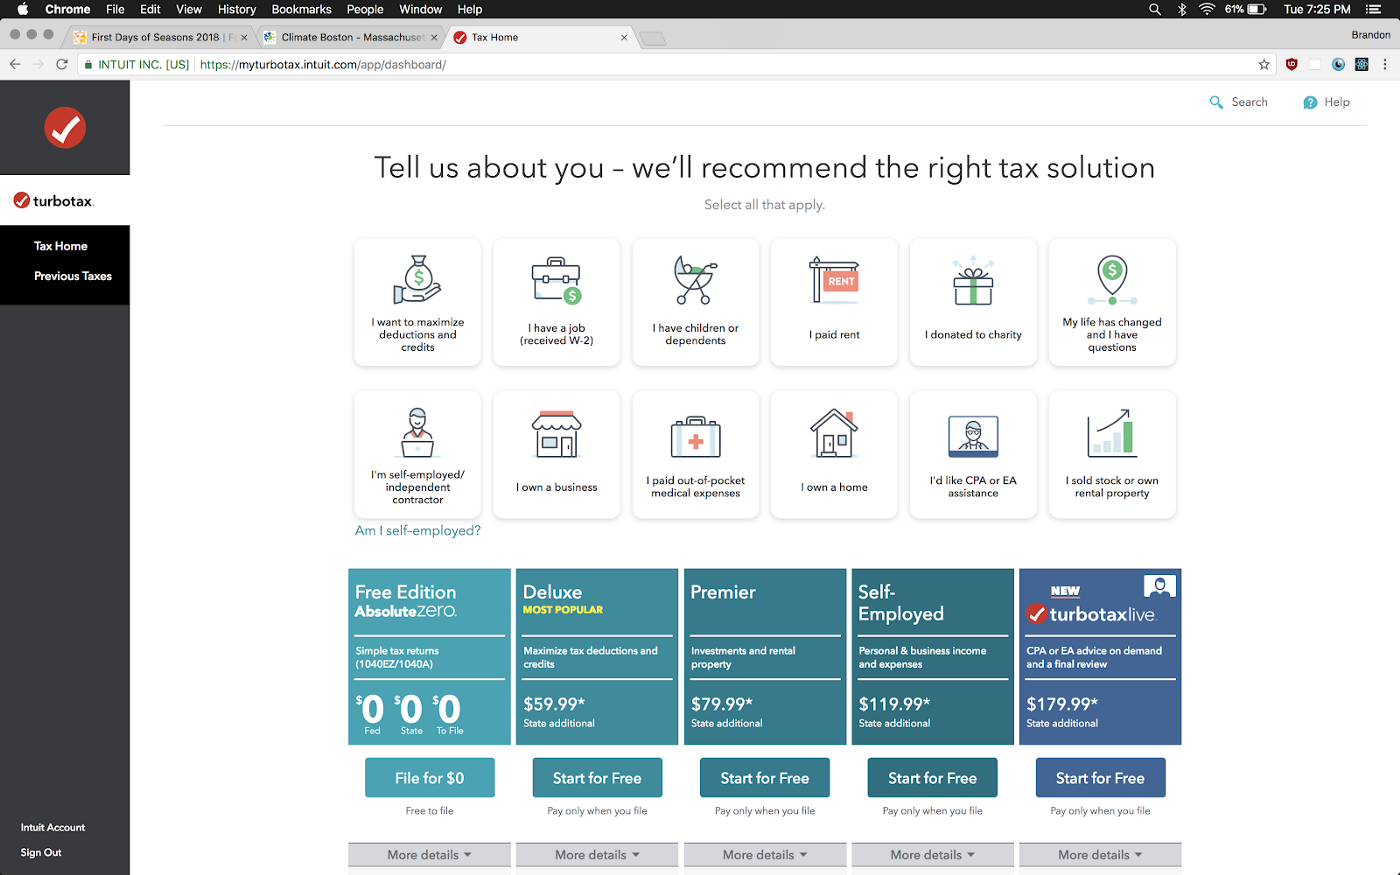Image resolution: width=1400 pixels, height=875 pixels.
Task: Open Tax Home in sidebar
Action: click(61, 246)
